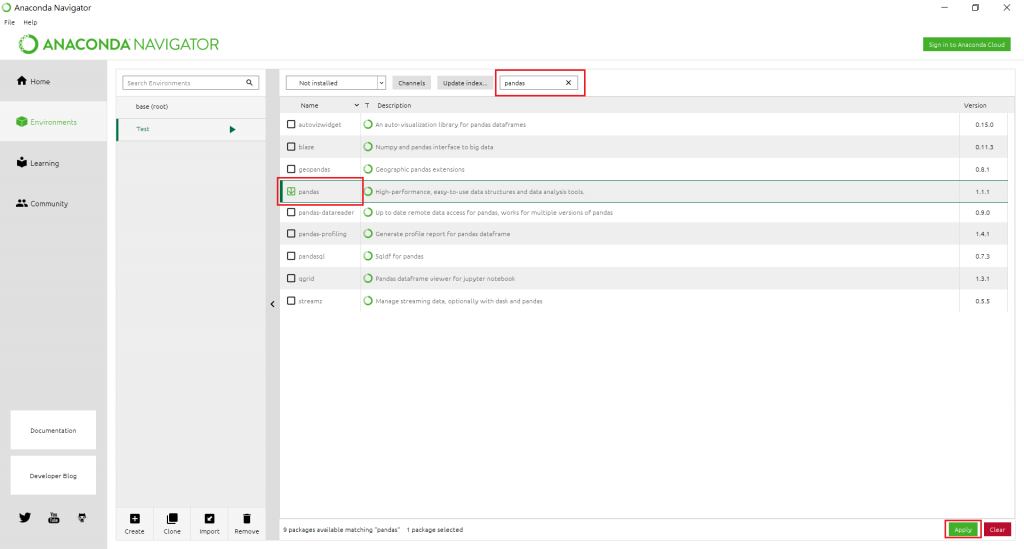Sort packages by the Name column
This screenshot has height=549, width=1024.
tap(310, 105)
